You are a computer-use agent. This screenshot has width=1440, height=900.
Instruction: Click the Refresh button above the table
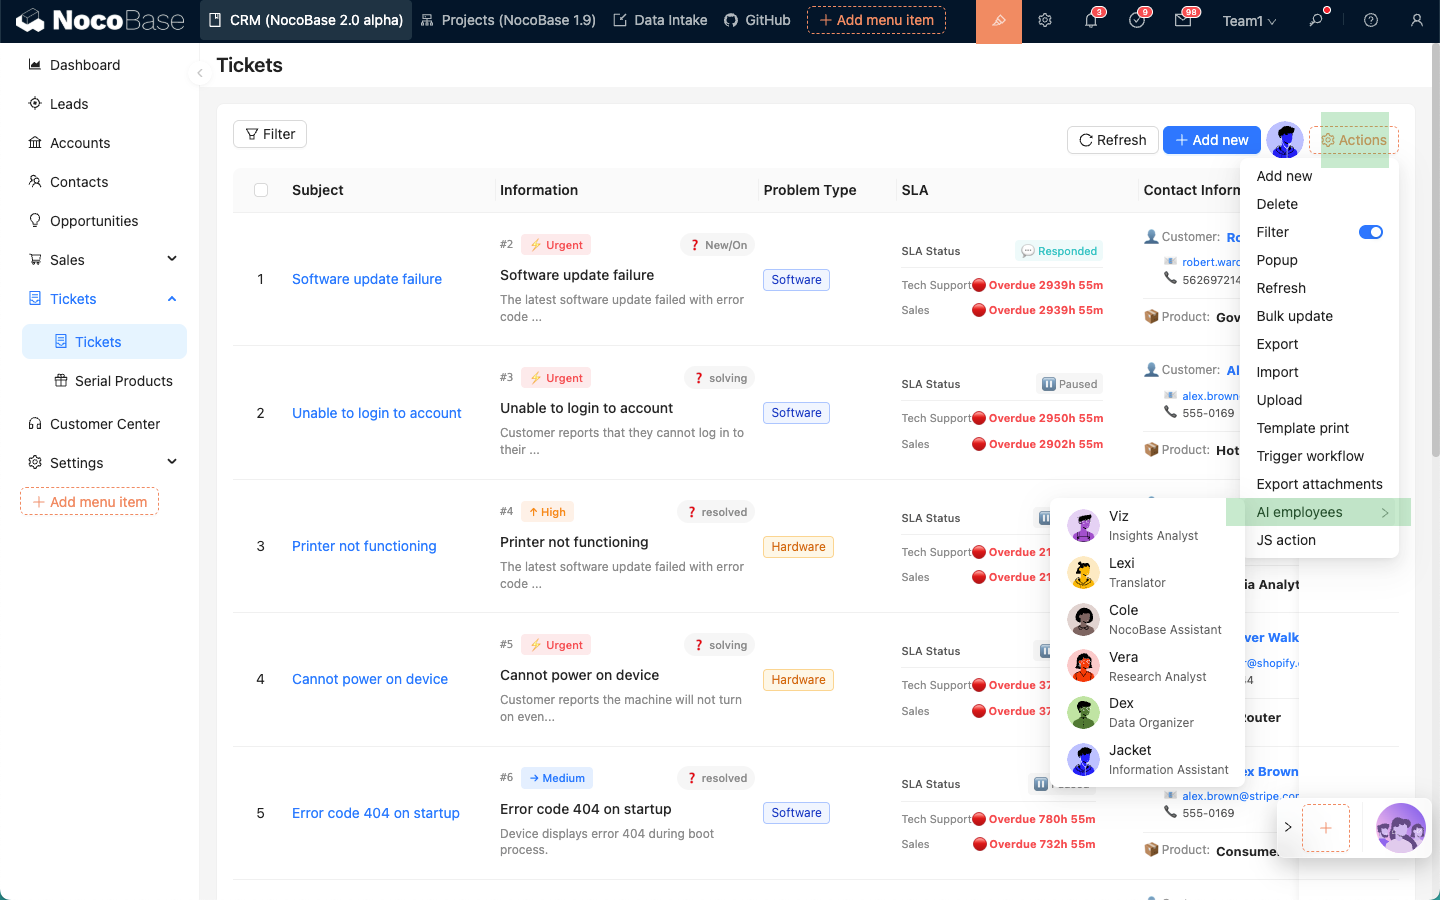tap(1112, 140)
